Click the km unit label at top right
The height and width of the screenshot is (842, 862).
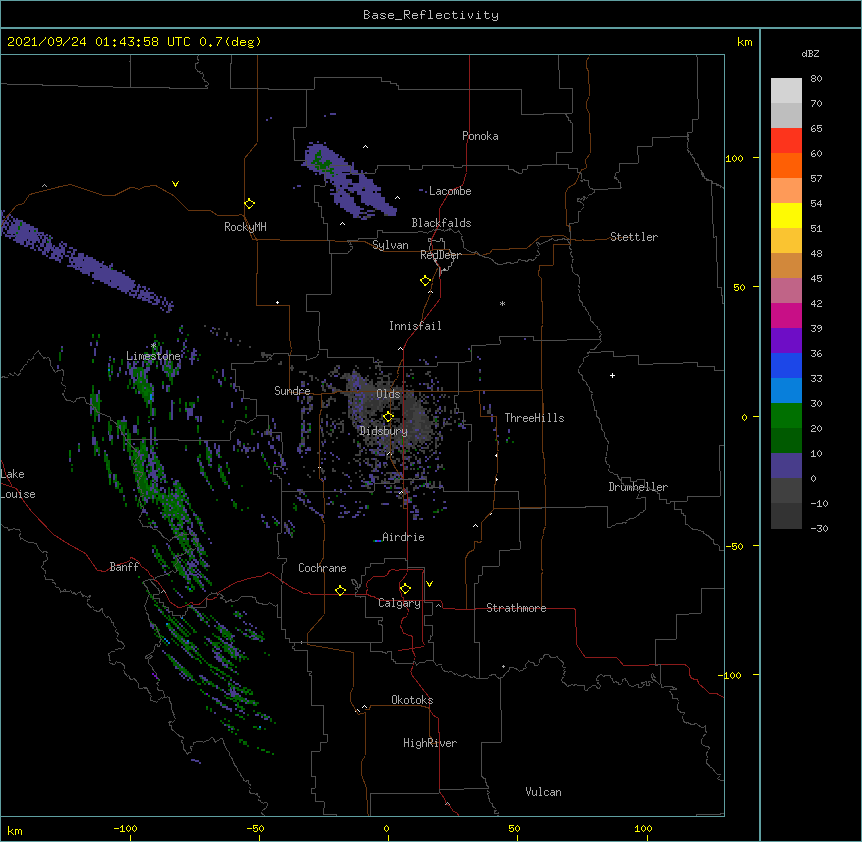[744, 42]
